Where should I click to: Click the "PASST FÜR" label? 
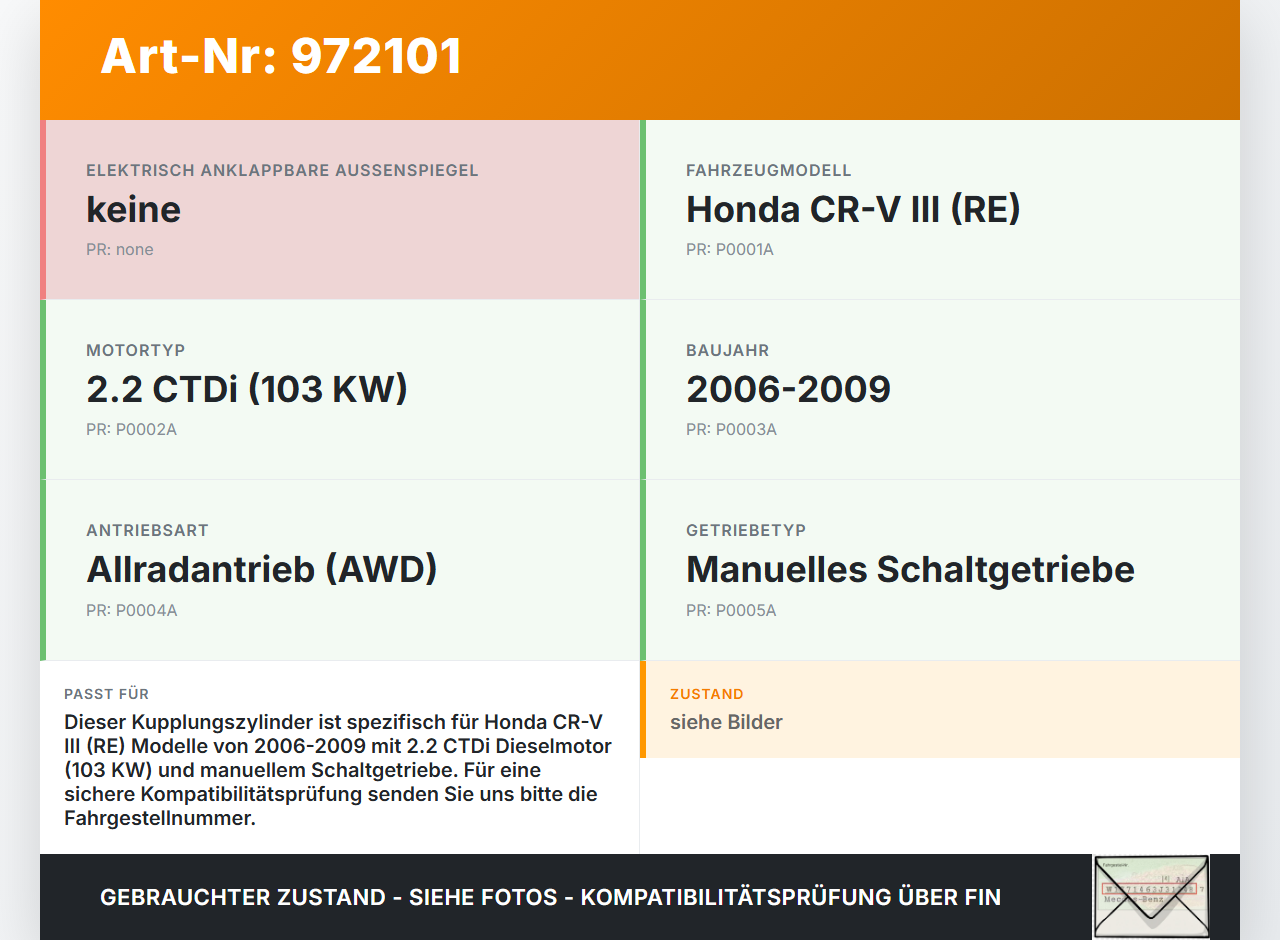pos(107,694)
